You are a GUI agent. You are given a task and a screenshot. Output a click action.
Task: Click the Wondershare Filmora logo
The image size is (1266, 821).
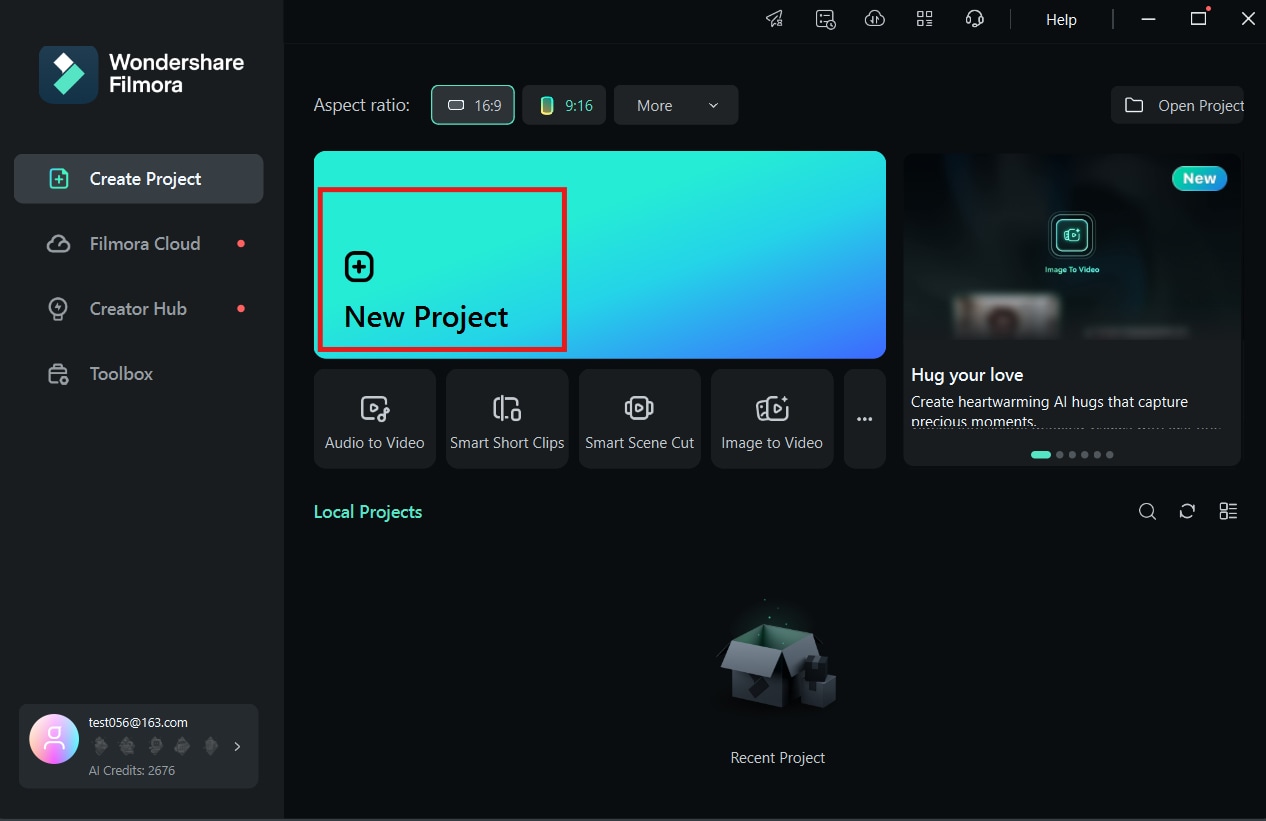(x=141, y=74)
